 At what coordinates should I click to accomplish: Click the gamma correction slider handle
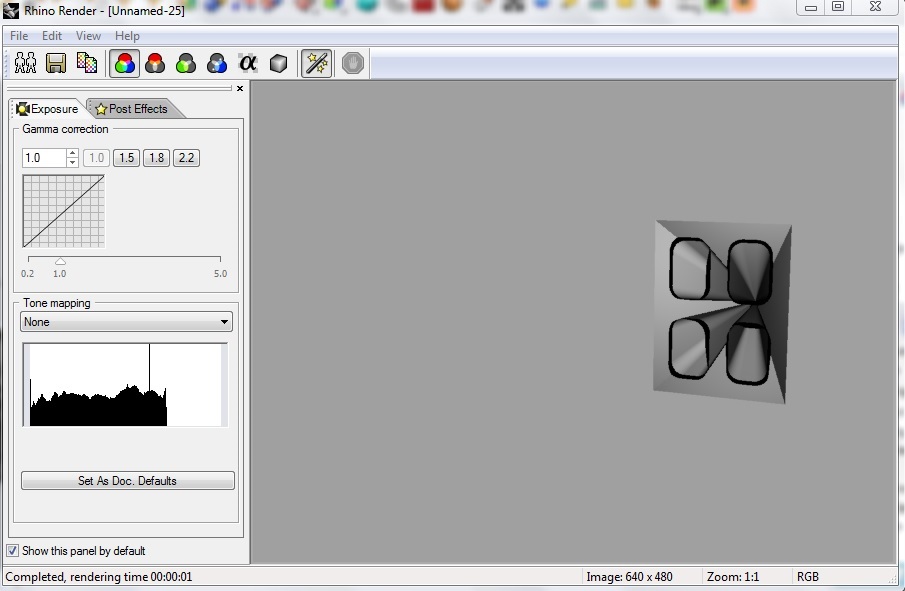(60, 261)
